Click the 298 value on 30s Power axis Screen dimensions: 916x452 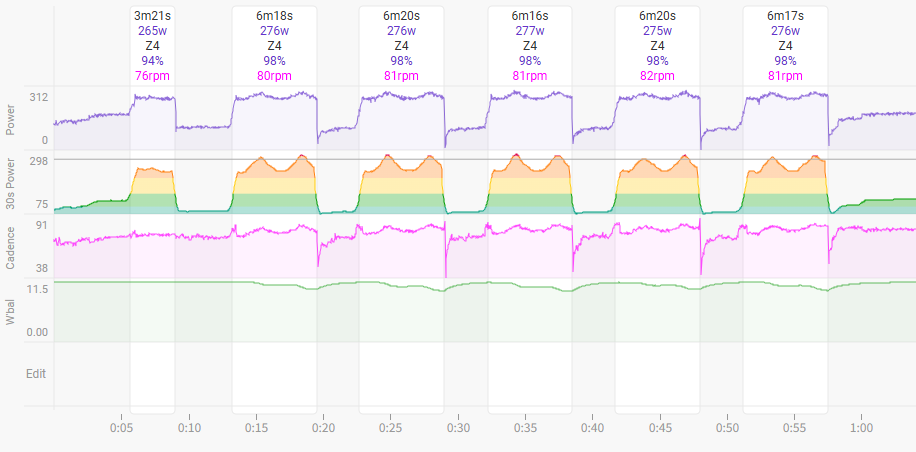39,160
